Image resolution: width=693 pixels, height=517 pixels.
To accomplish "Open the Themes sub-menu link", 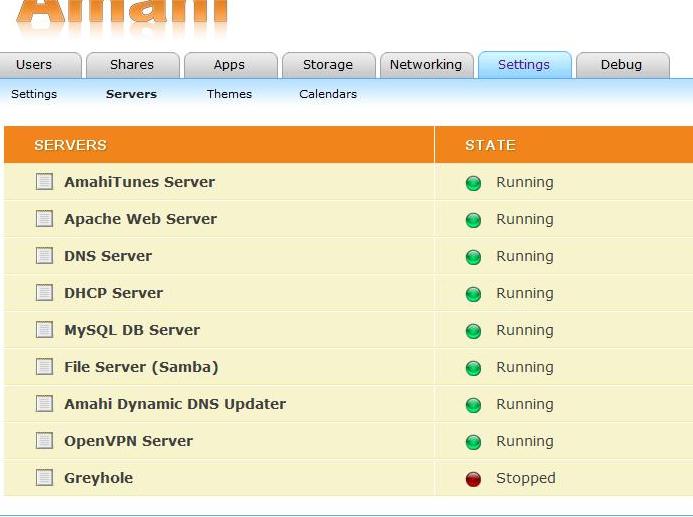I will coord(229,94).
